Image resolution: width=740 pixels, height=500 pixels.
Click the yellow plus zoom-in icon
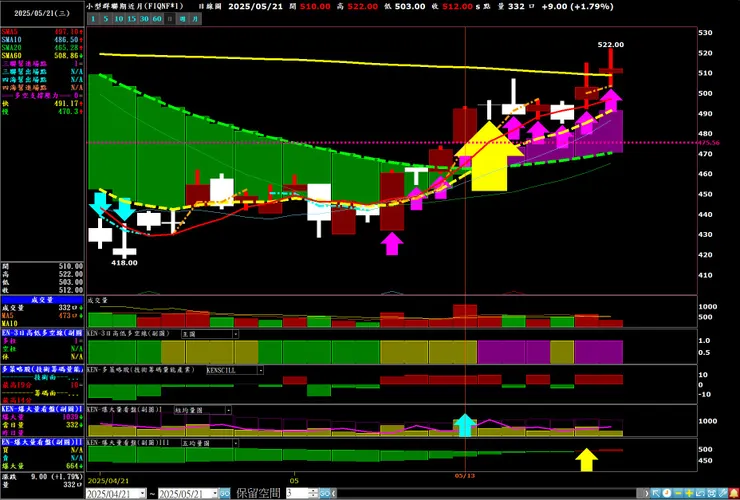(x=689, y=493)
